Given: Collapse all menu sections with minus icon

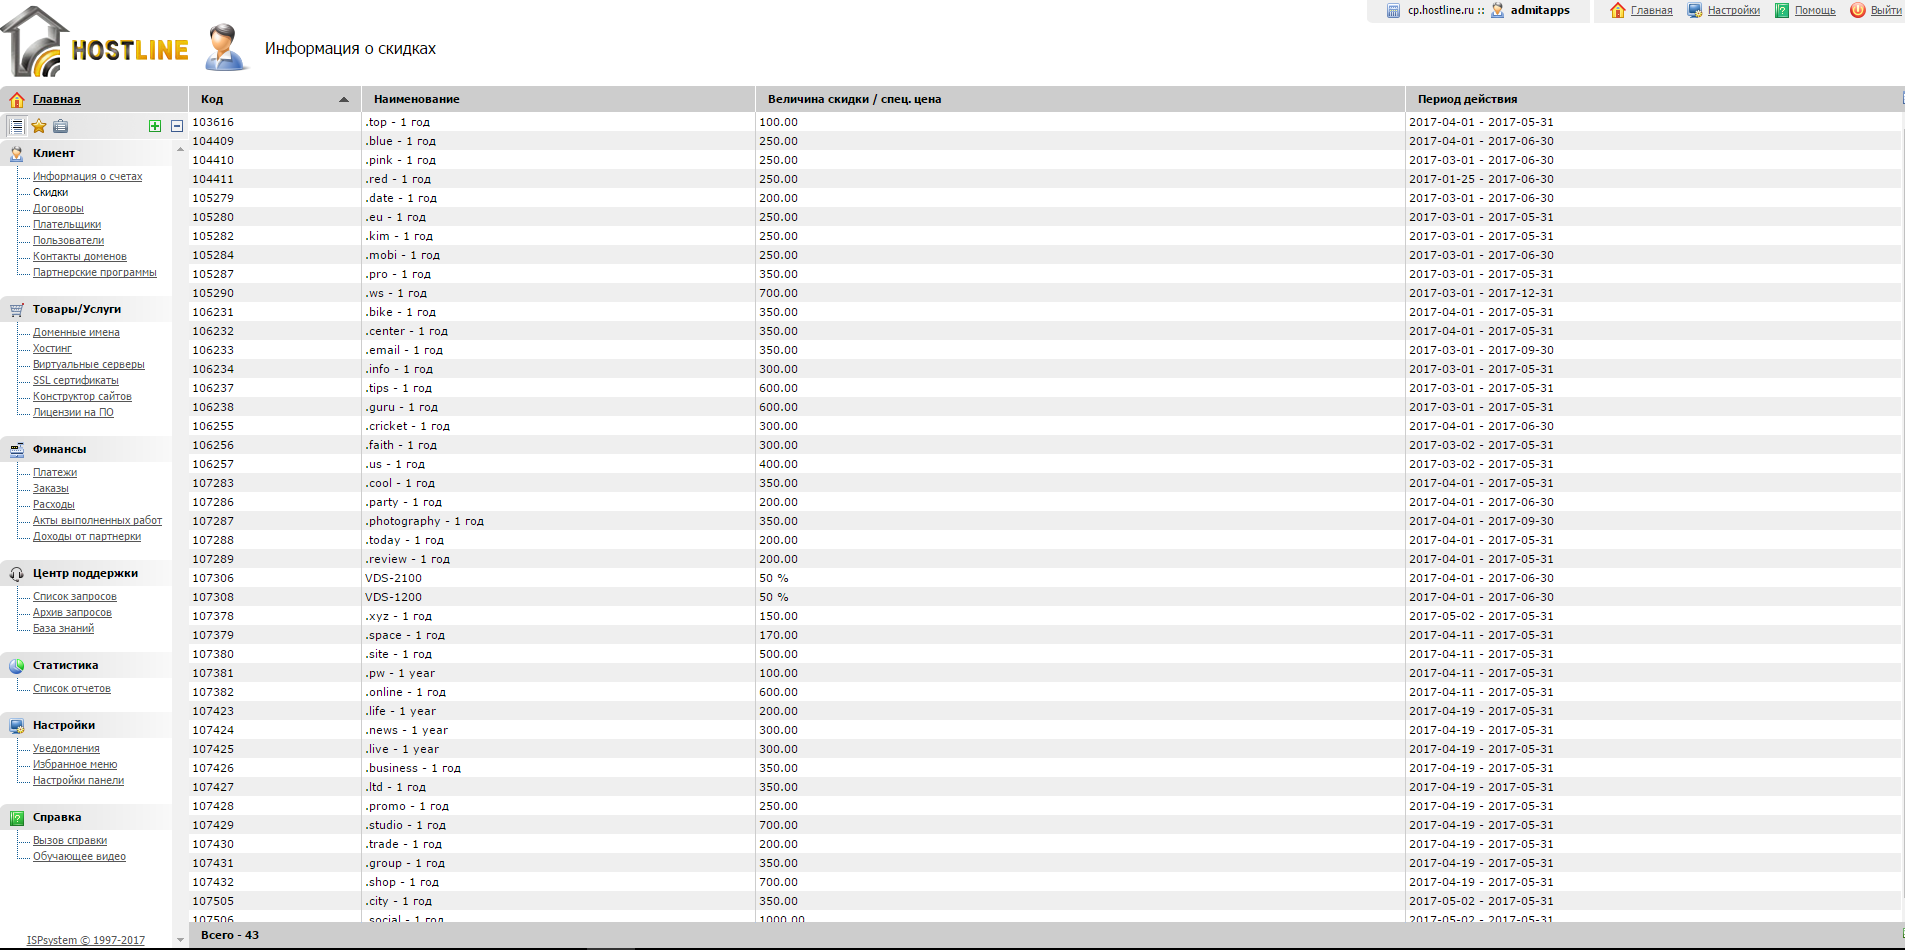Looking at the screenshot, I should tap(177, 126).
